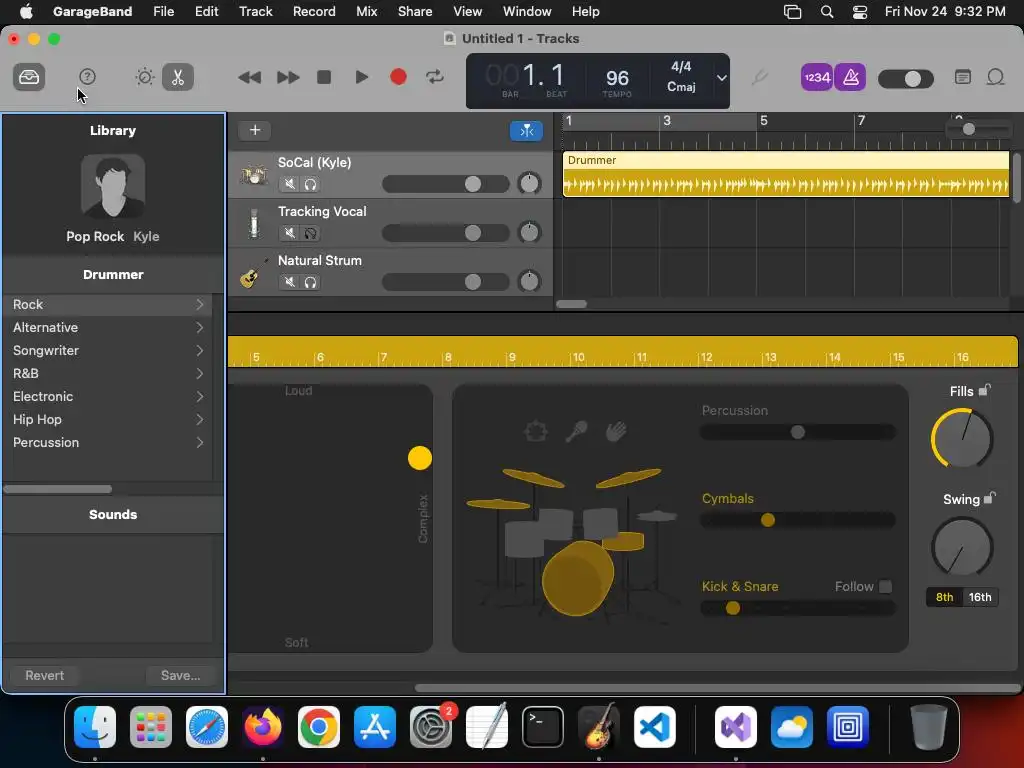Solo the Tracking Vocal track
This screenshot has height=768, width=1024.
[x=310, y=233]
